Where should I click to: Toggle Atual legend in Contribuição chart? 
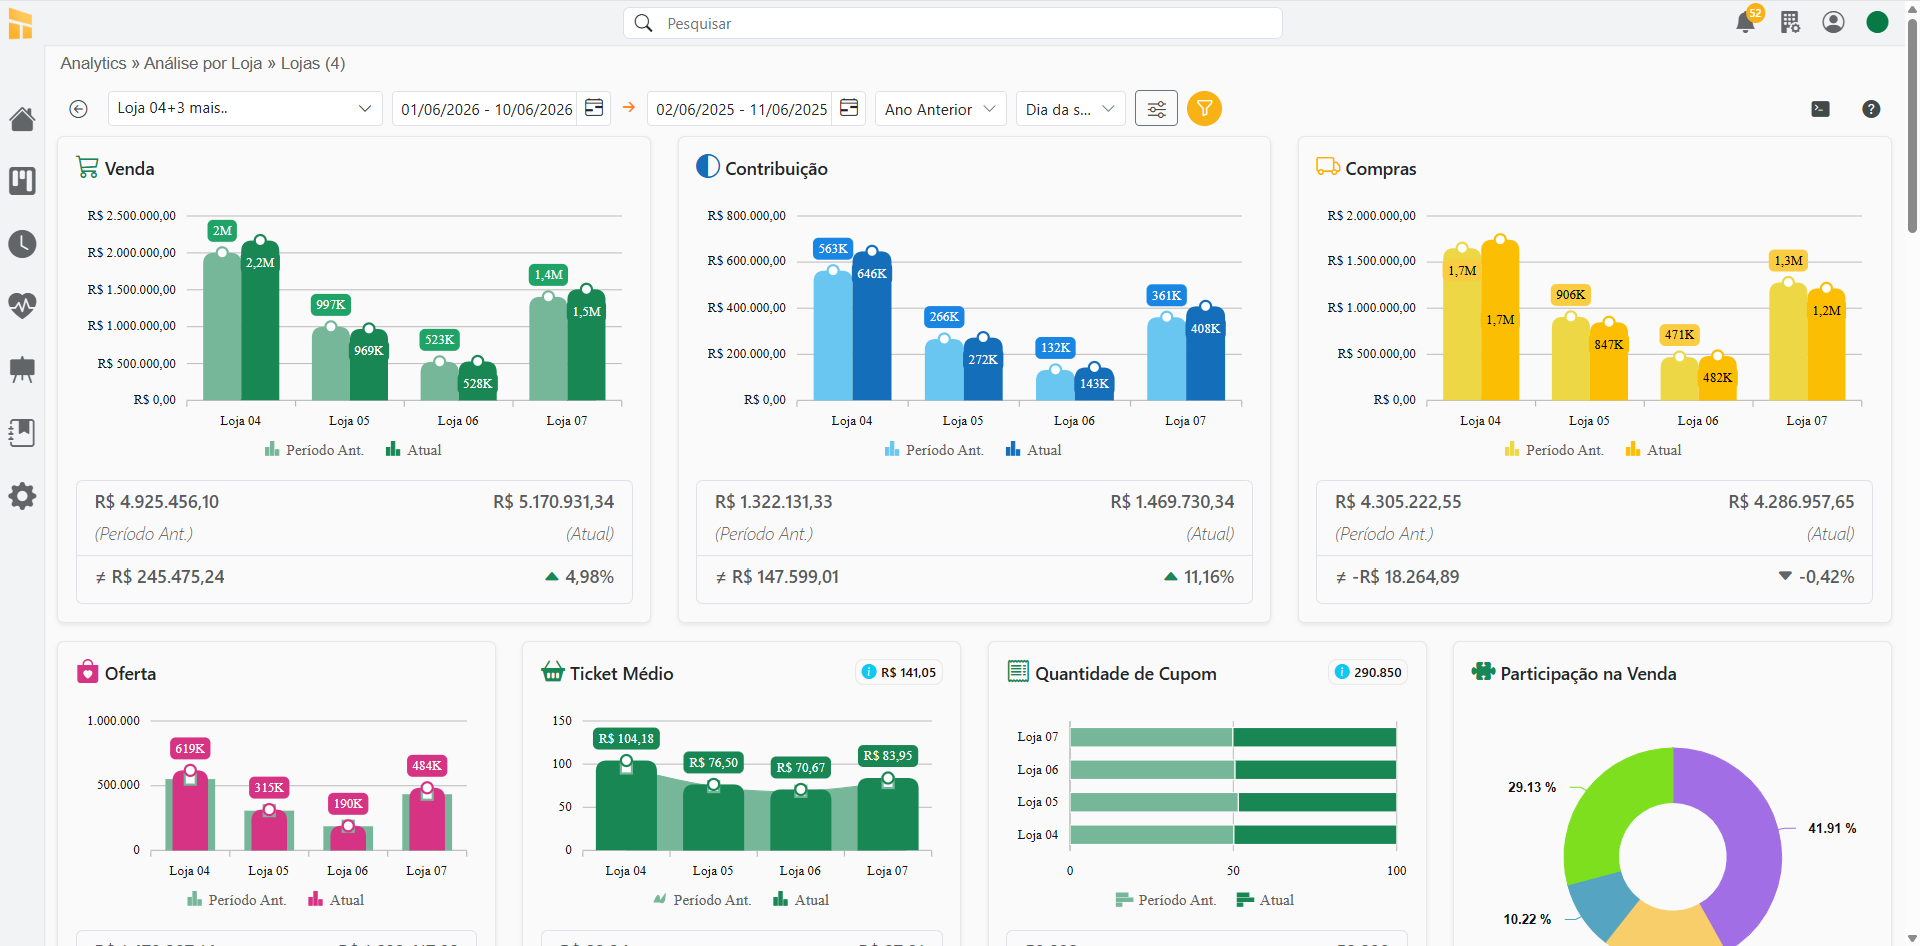coord(1034,450)
